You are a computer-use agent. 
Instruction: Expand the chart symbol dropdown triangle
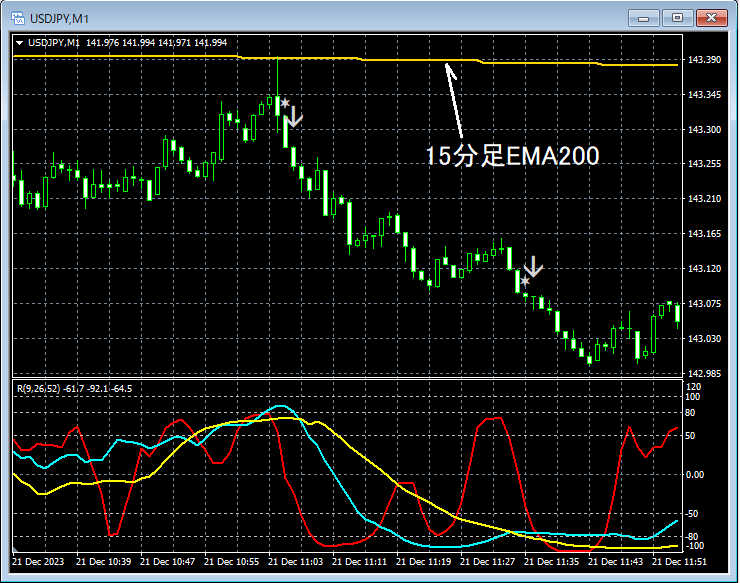19,43
